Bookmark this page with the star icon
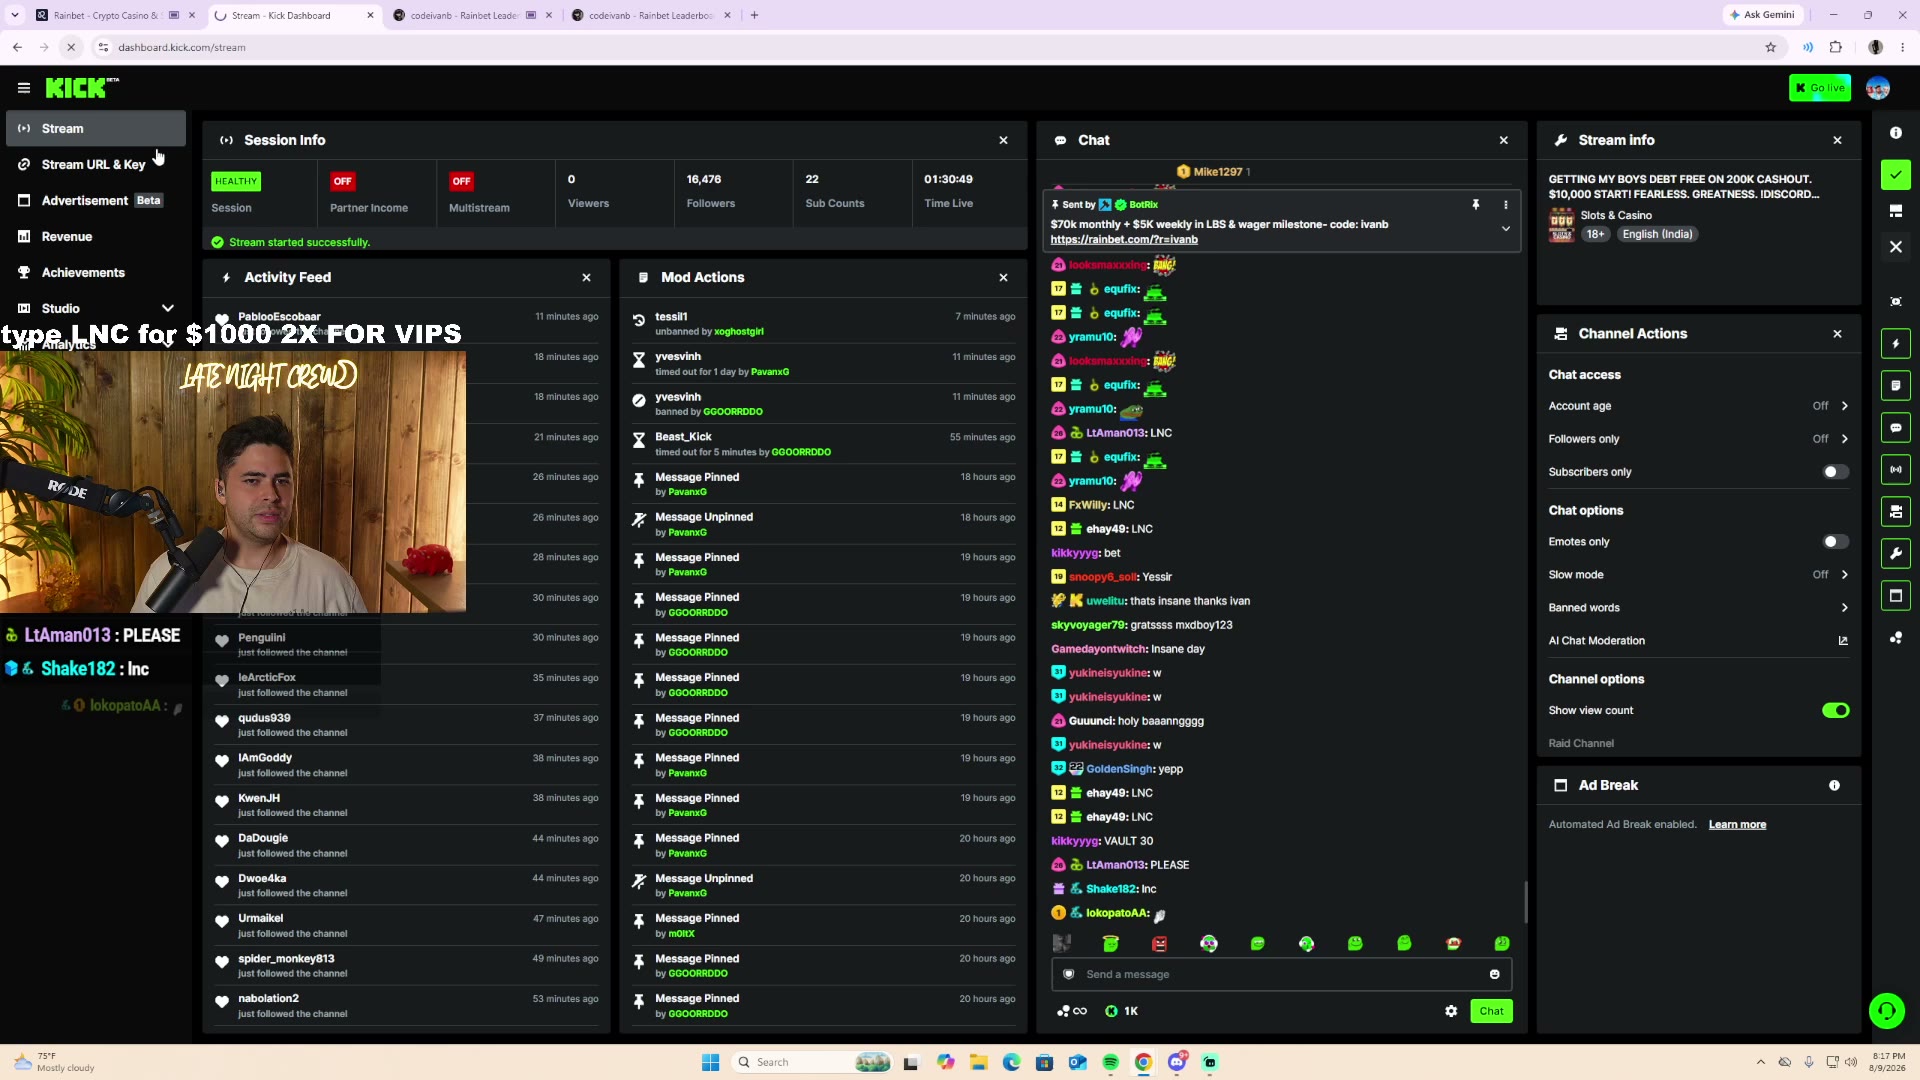 click(1771, 47)
